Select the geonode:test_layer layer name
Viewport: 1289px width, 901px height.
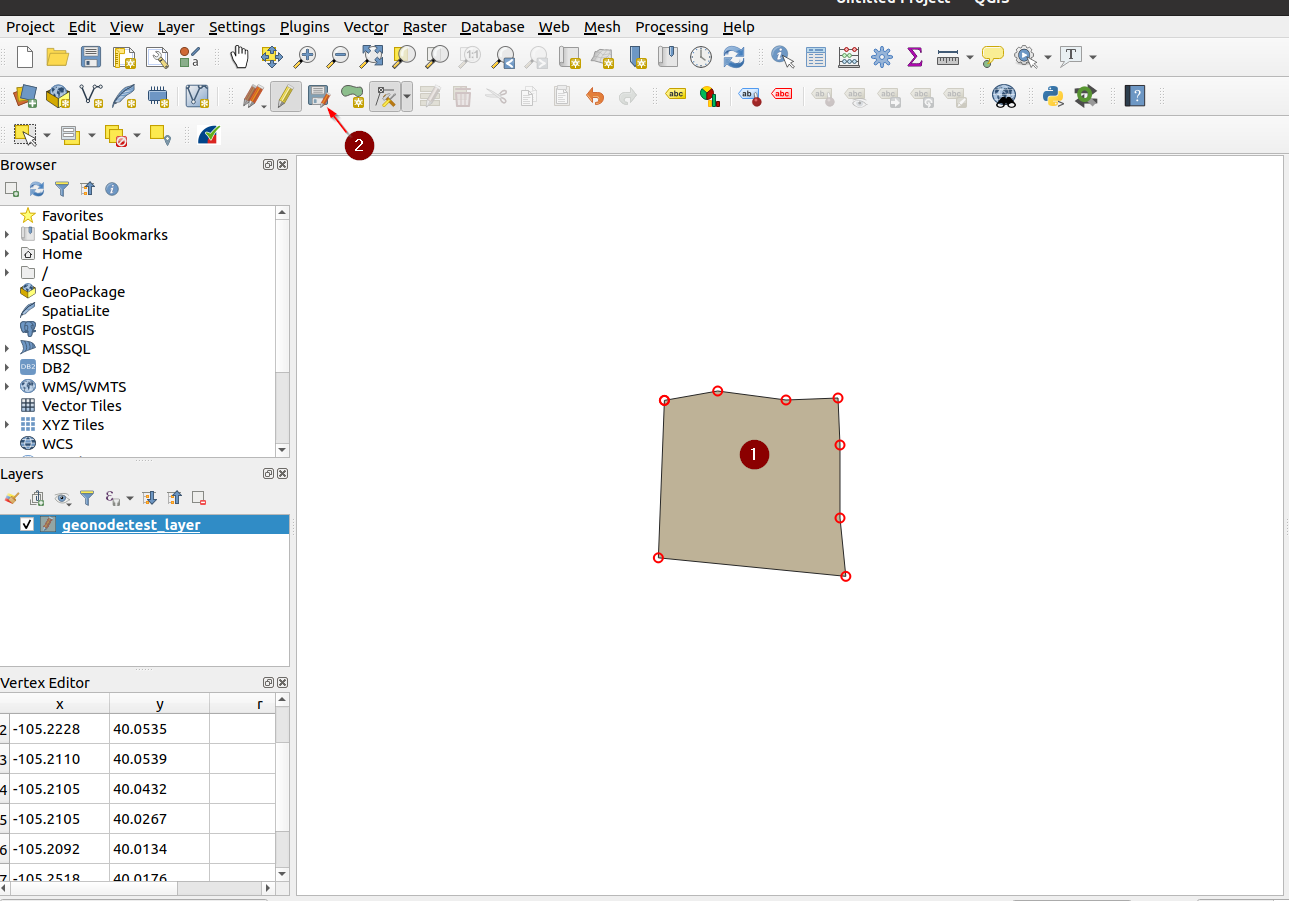point(131,525)
